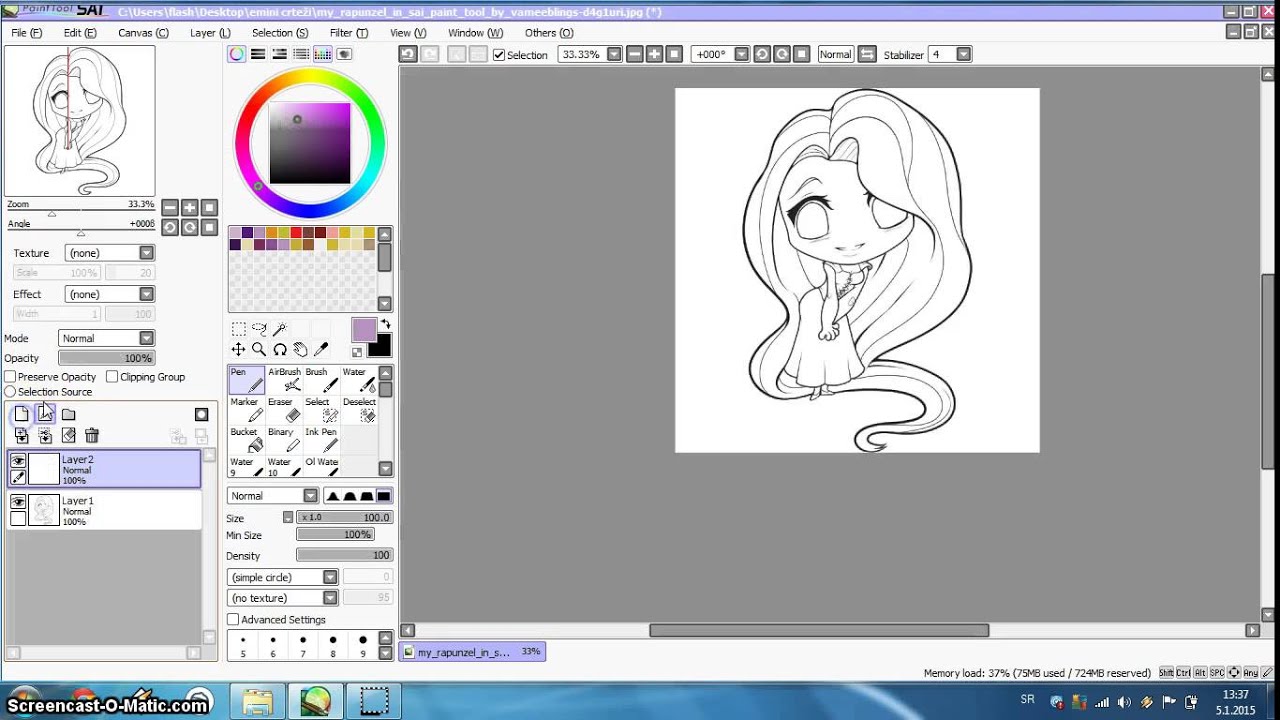Pick the magic wand tool
The image size is (1280, 720).
pyautogui.click(x=280, y=329)
